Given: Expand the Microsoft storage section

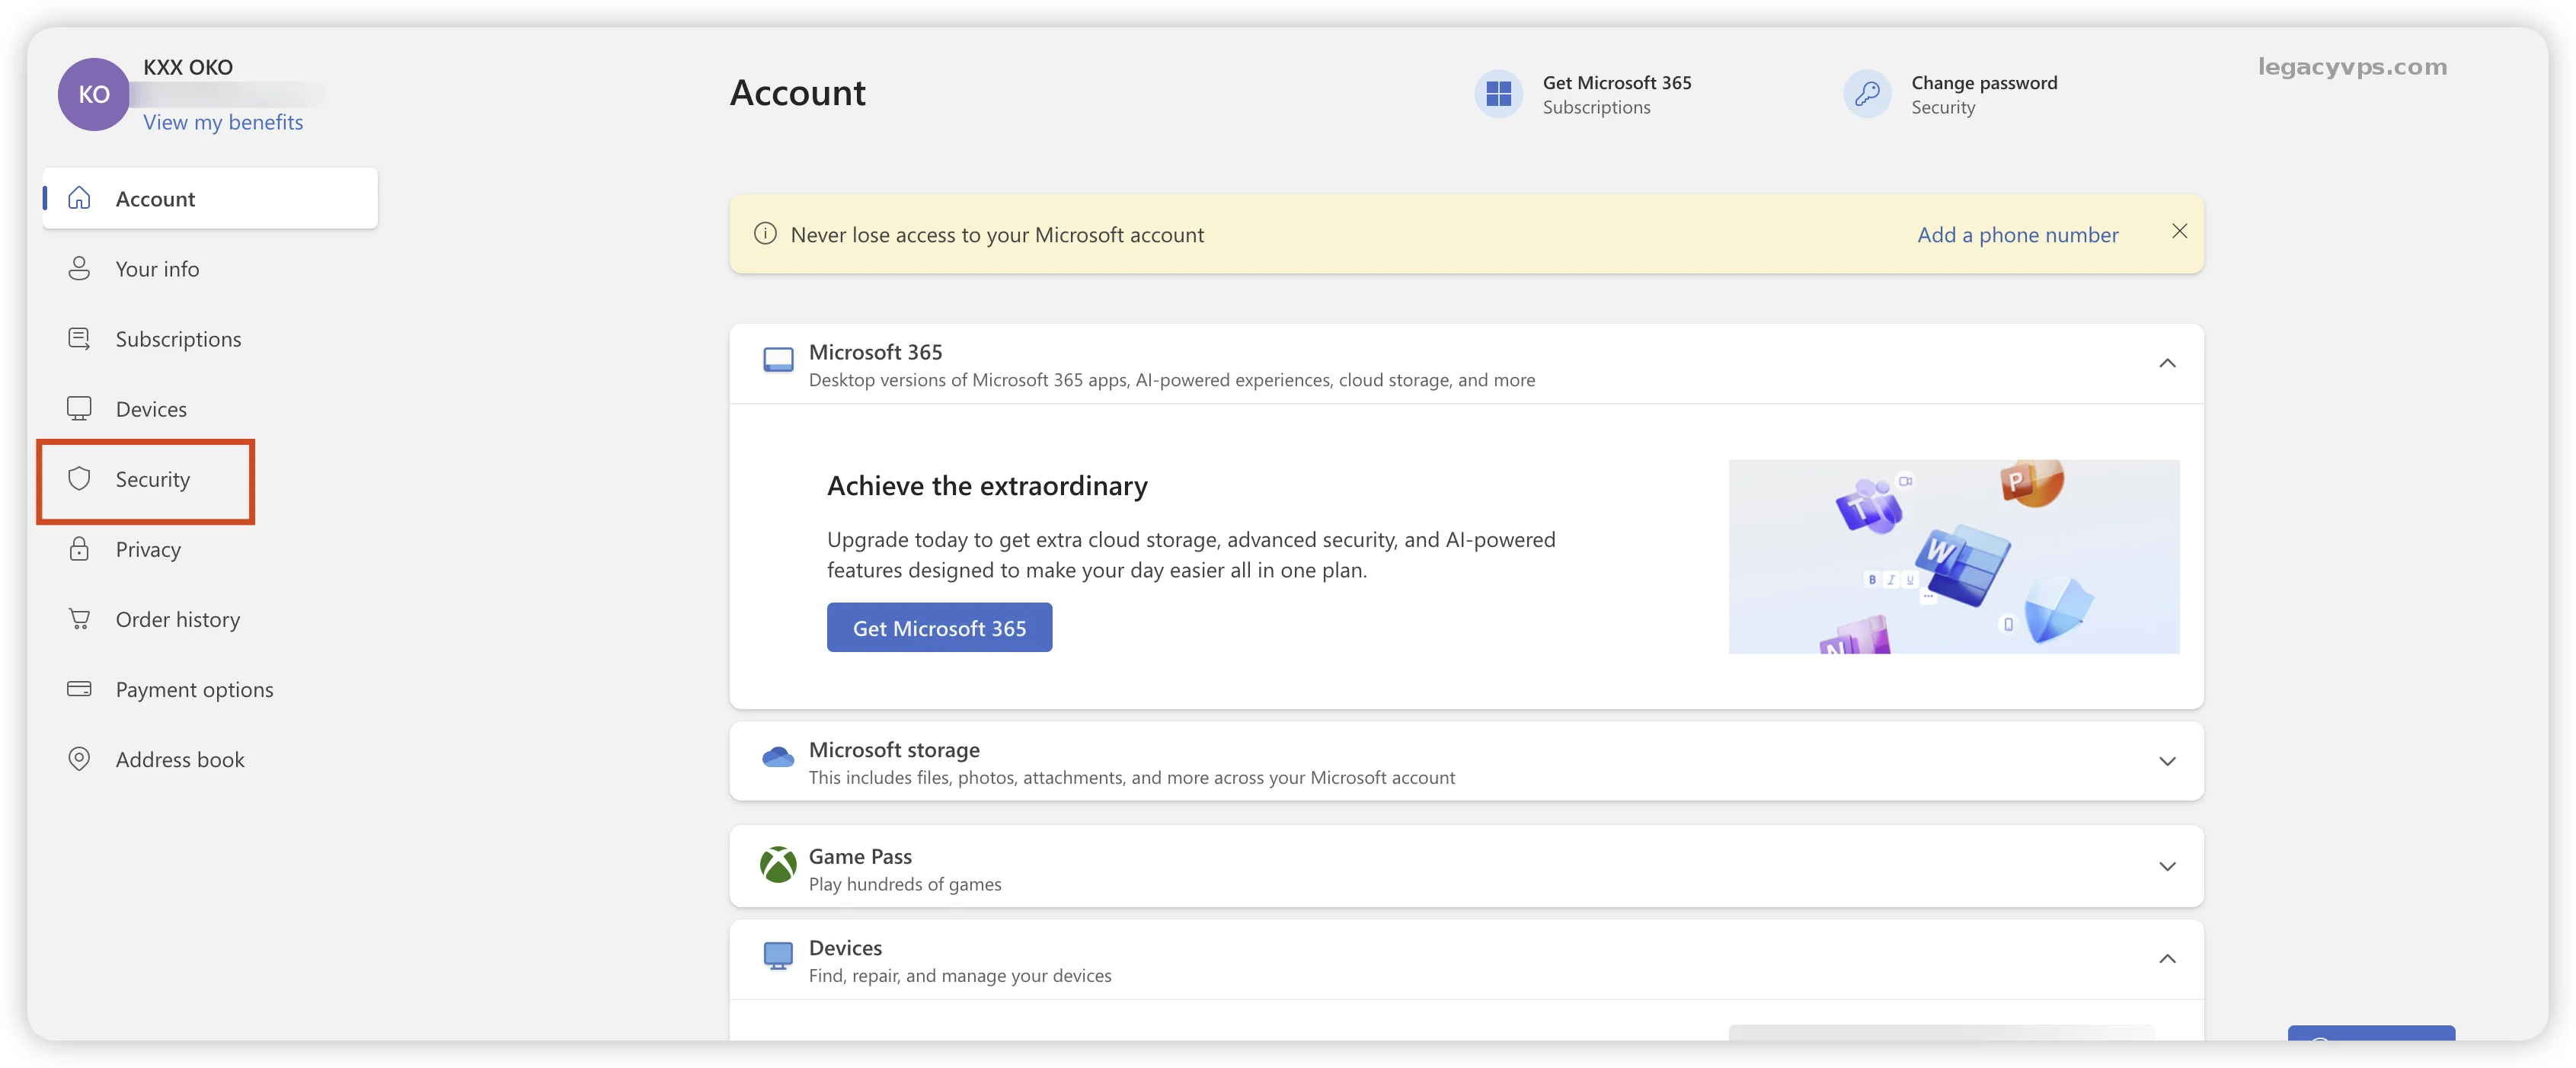Looking at the screenshot, I should tap(2166, 761).
